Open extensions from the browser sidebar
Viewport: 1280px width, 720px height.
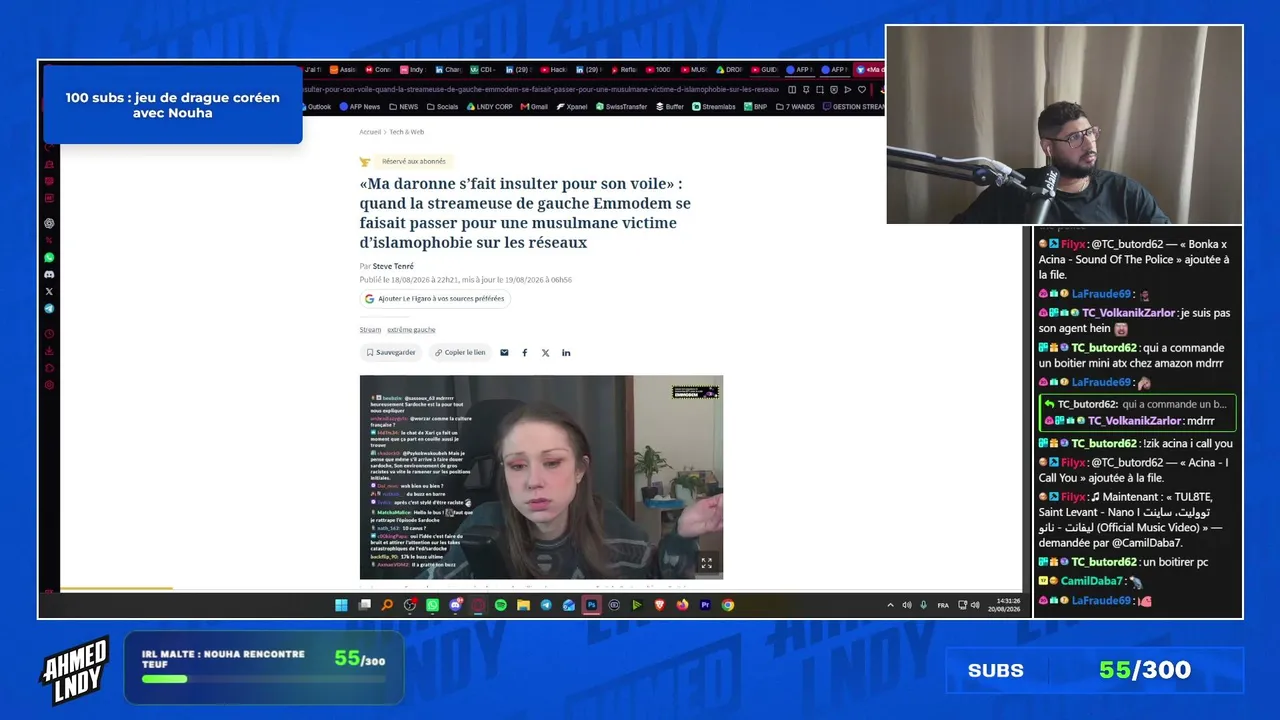click(49, 368)
